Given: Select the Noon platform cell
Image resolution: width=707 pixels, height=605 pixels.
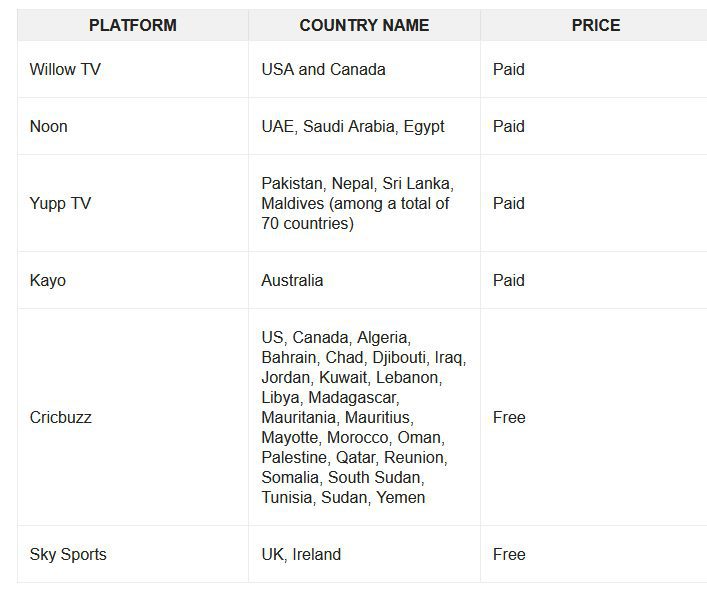Looking at the screenshot, I should [133, 126].
